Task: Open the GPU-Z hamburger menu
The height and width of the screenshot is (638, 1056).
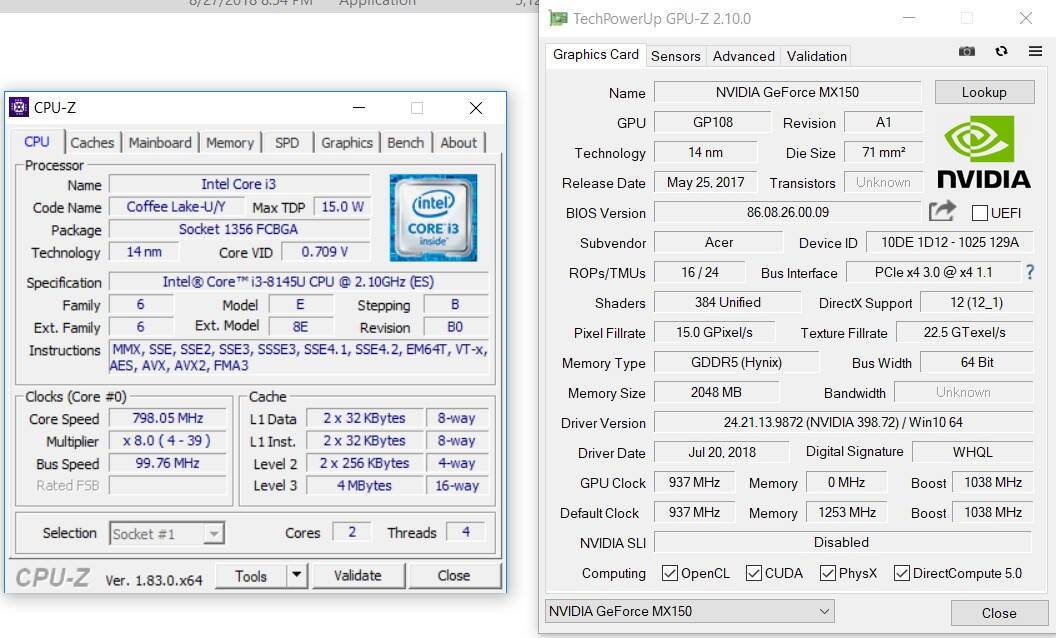Action: tap(1035, 51)
